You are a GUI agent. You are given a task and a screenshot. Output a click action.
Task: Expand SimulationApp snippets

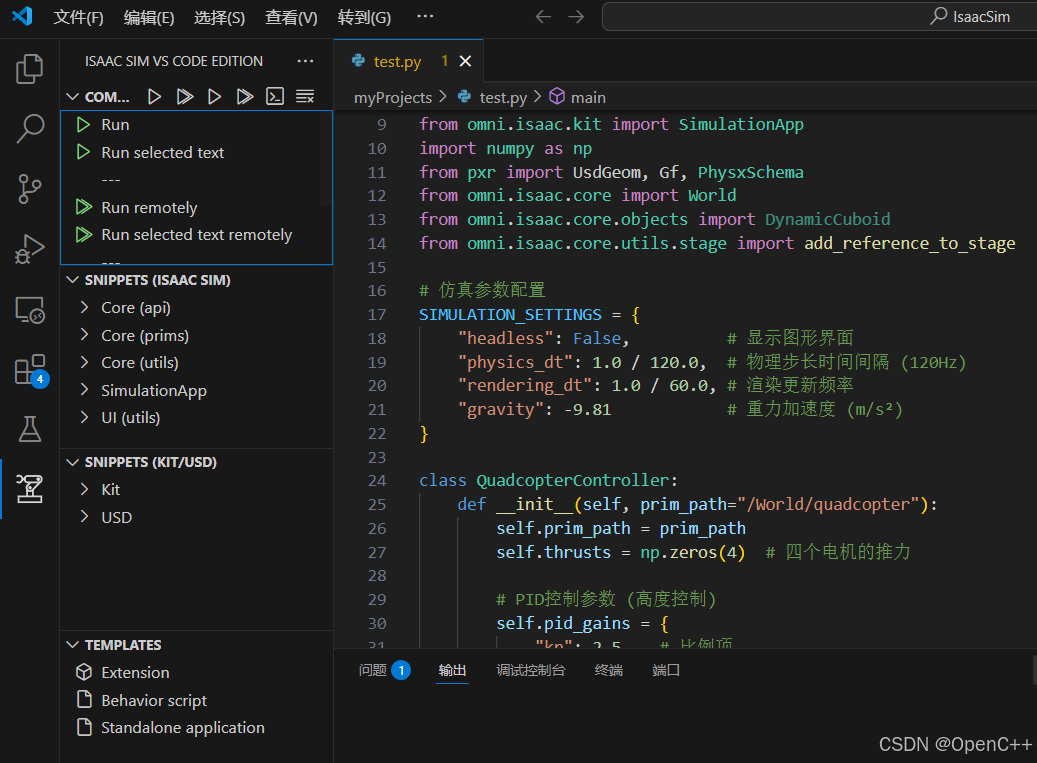[84, 390]
